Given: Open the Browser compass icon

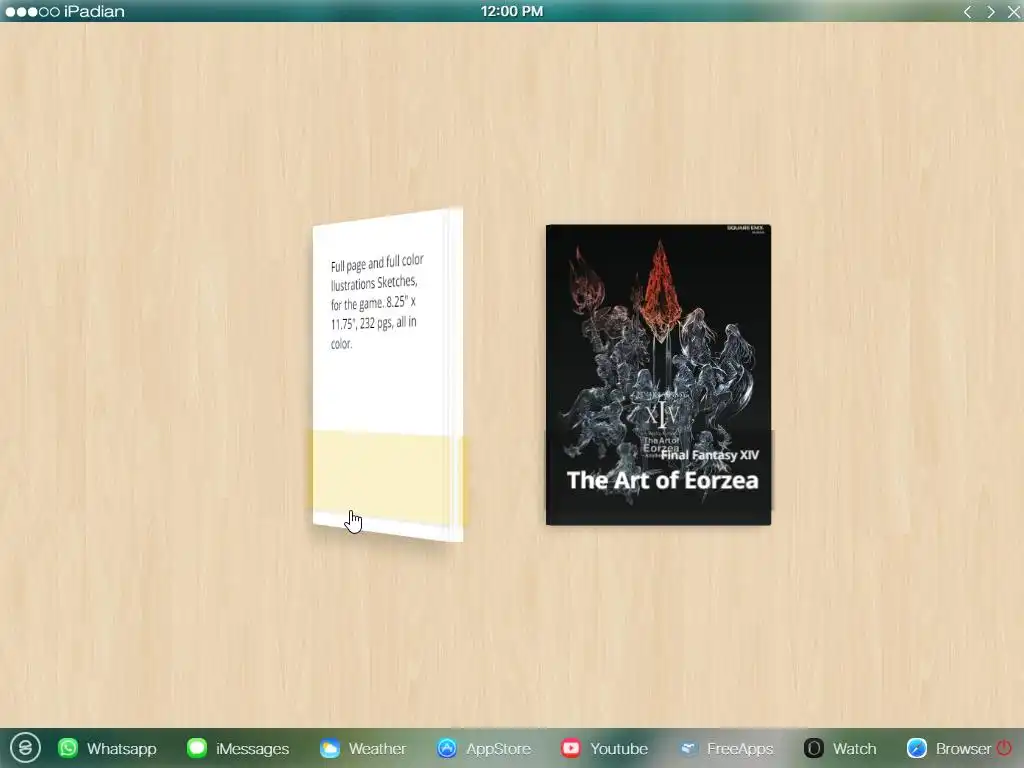Looking at the screenshot, I should pyautogui.click(x=917, y=748).
